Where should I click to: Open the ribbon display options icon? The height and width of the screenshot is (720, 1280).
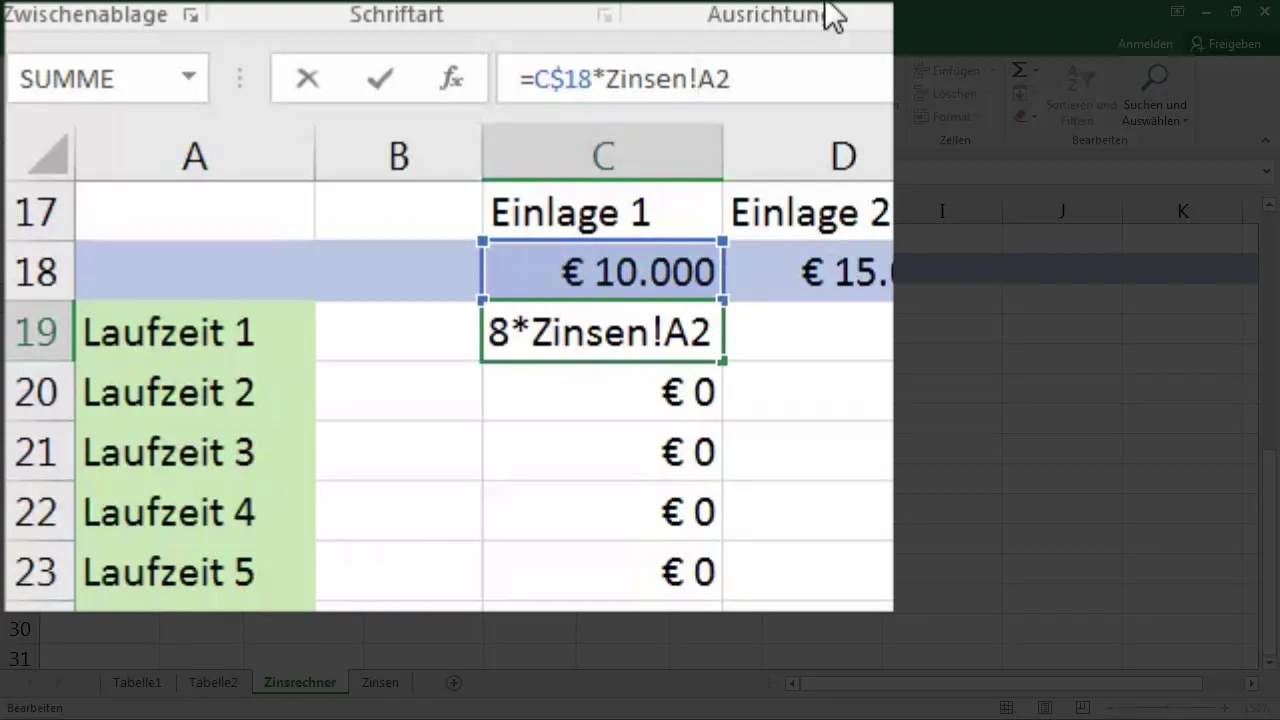click(1177, 11)
